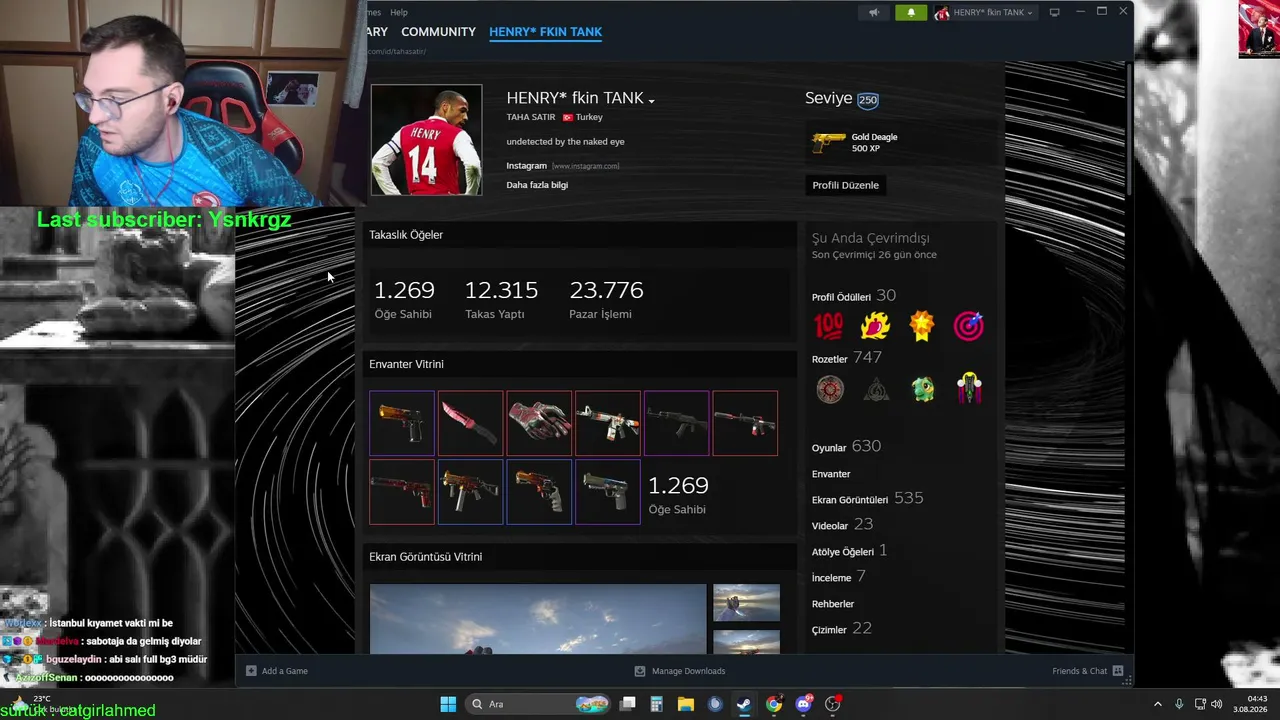Open Task View on the taskbar
1280x720 pixels.
coord(627,704)
